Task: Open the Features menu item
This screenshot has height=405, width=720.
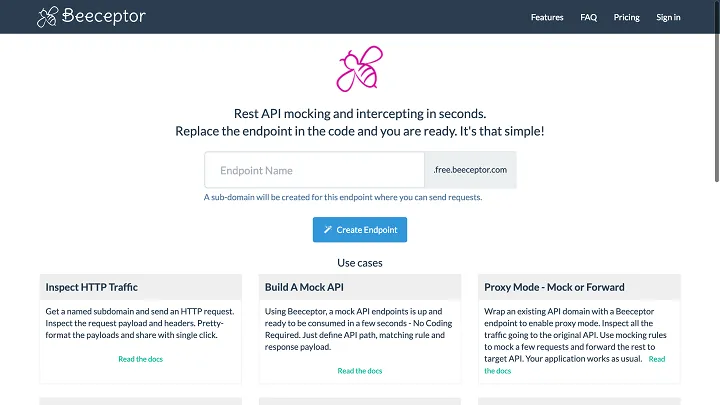Action: (x=547, y=17)
